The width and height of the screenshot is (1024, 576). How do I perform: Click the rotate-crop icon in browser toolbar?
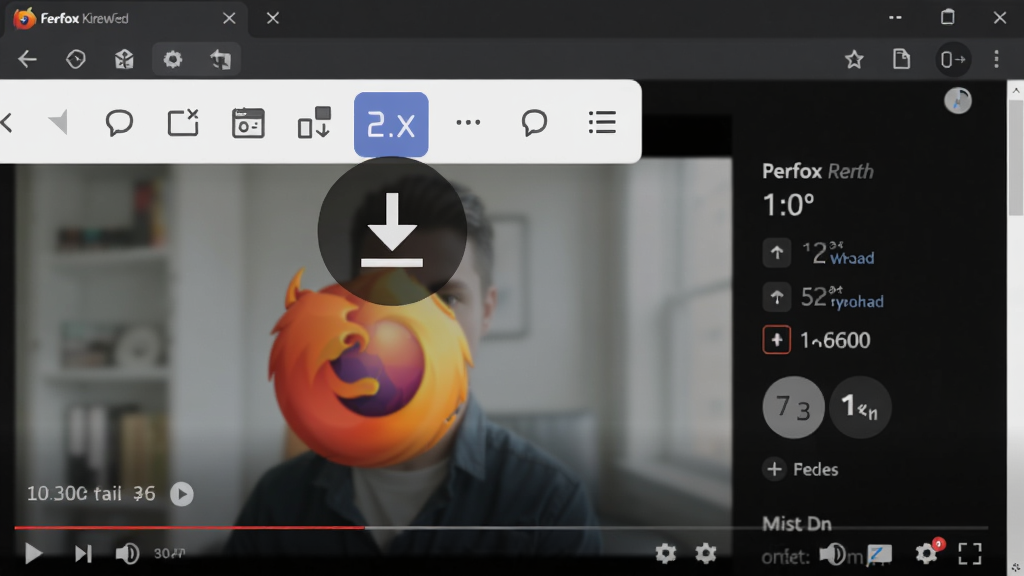pyautogui.click(x=221, y=59)
